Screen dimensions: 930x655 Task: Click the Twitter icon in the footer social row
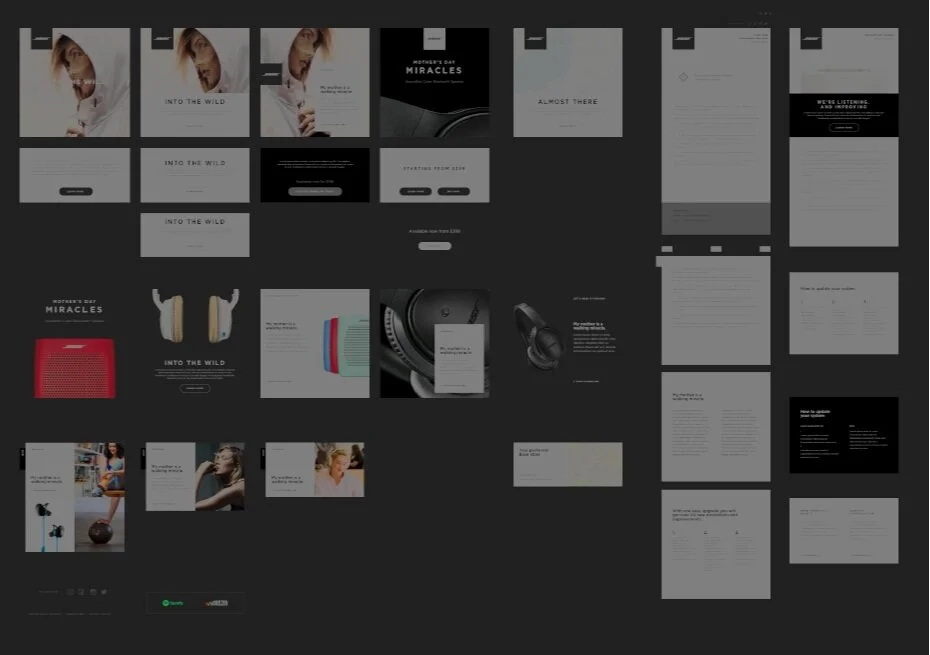tap(103, 591)
